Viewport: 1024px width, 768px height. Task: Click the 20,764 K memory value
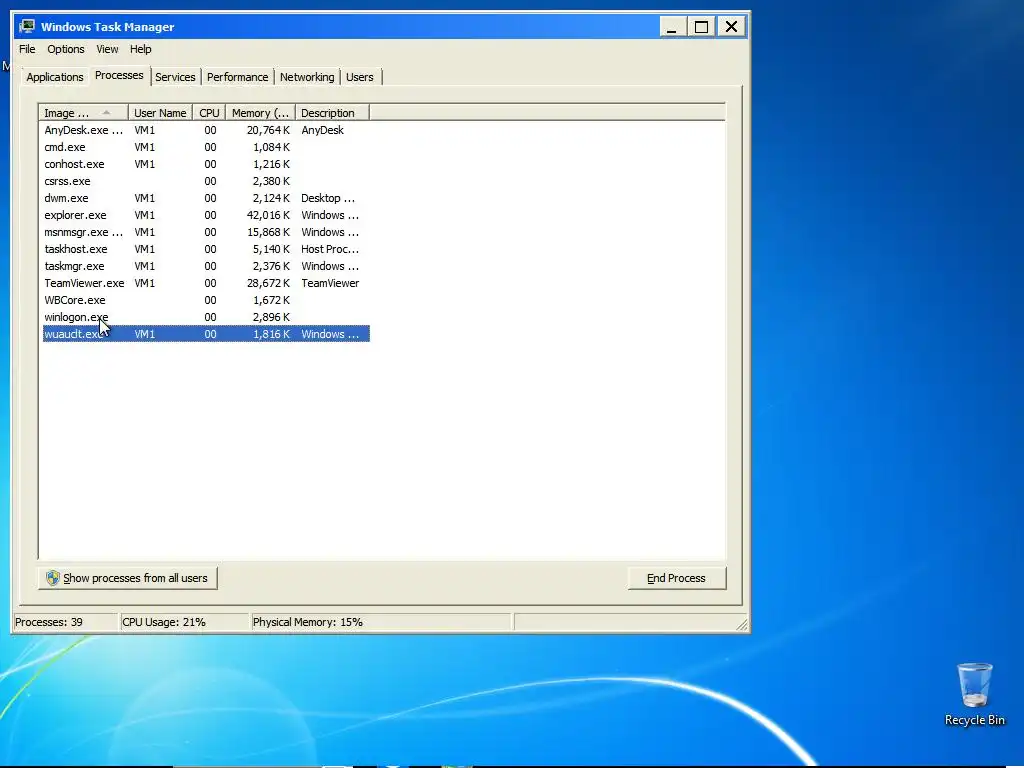tap(268, 130)
